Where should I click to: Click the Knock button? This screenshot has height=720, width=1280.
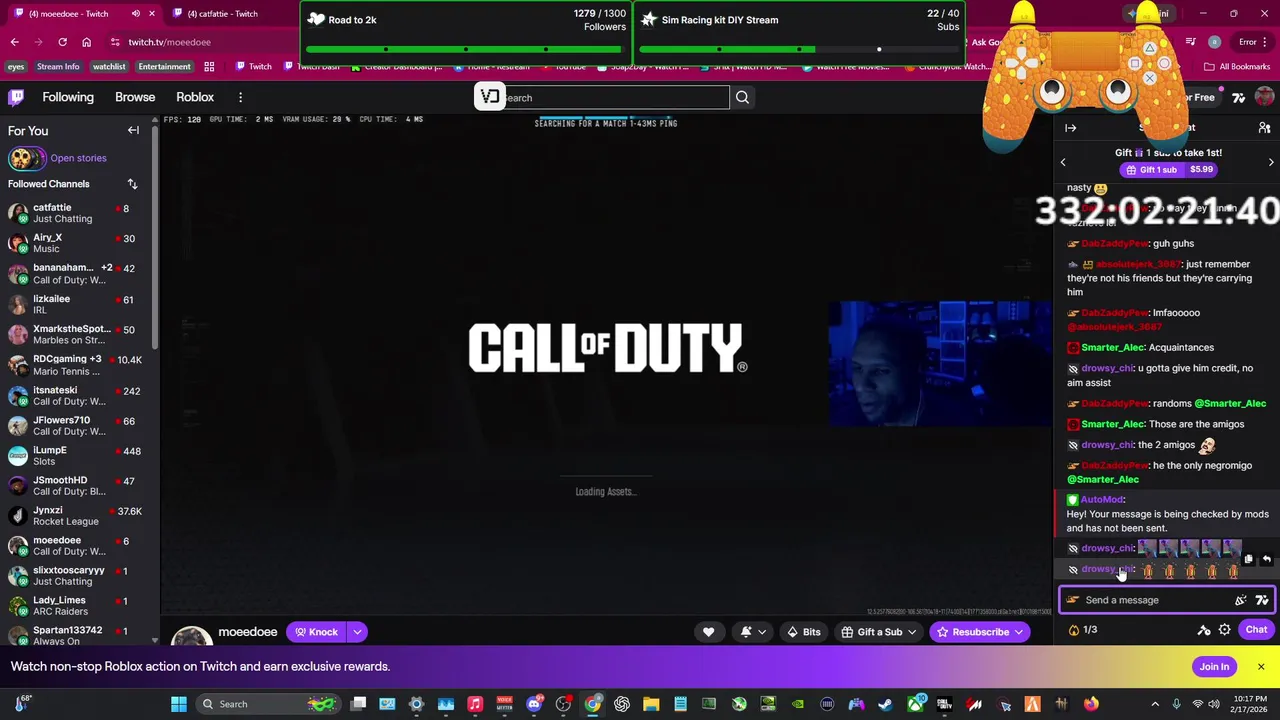316,632
